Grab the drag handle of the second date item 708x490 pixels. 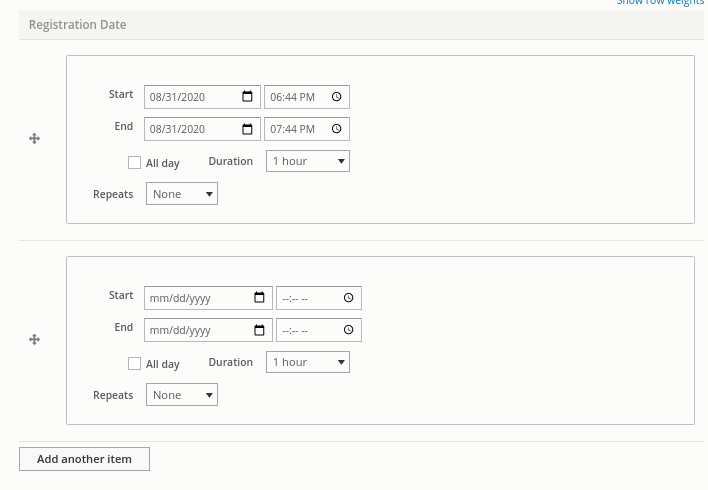pyautogui.click(x=34, y=340)
